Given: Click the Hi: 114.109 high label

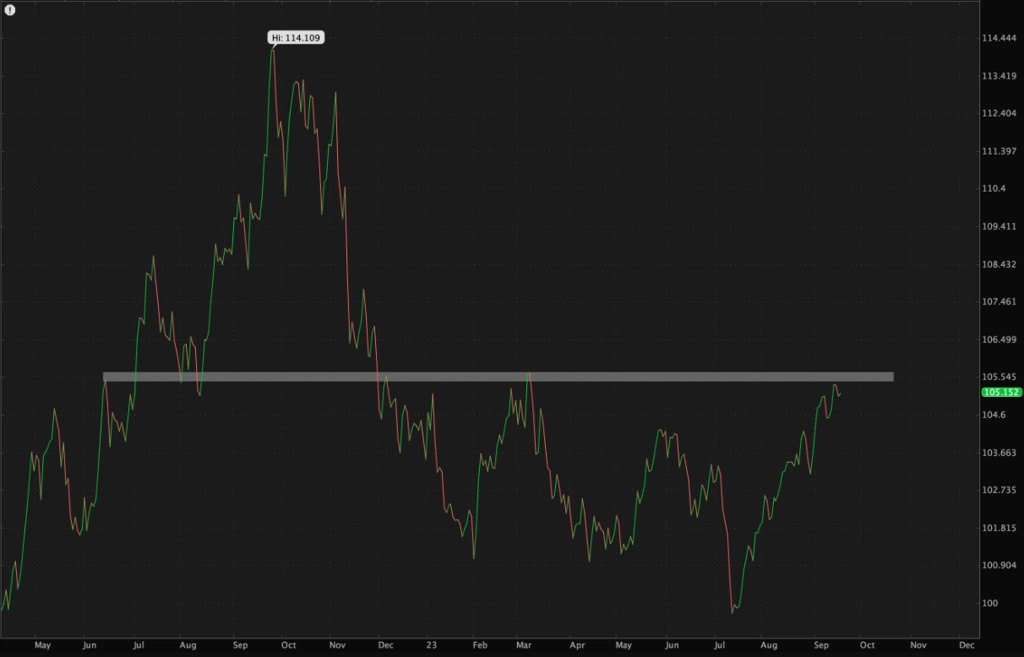Looking at the screenshot, I should (296, 38).
